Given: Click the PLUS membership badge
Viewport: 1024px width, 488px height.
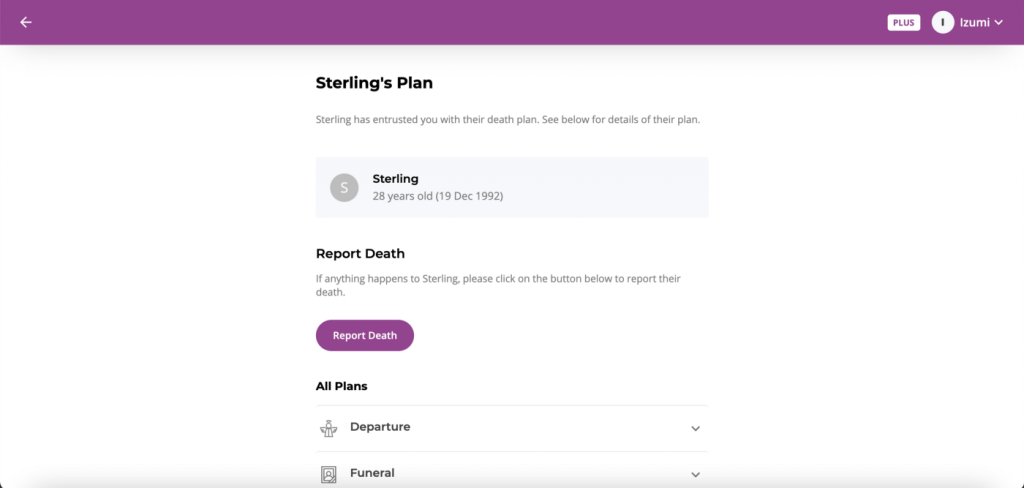Looking at the screenshot, I should [903, 23].
